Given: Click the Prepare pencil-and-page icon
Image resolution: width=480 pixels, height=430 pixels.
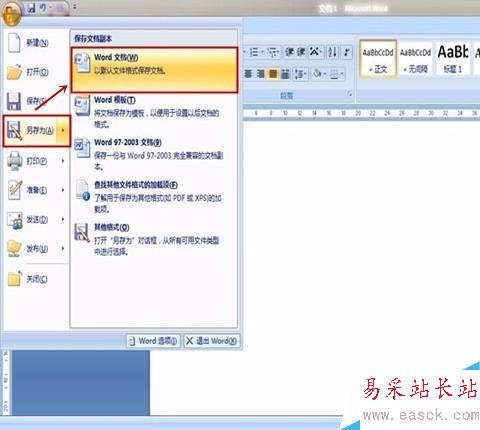Looking at the screenshot, I should click(15, 190).
